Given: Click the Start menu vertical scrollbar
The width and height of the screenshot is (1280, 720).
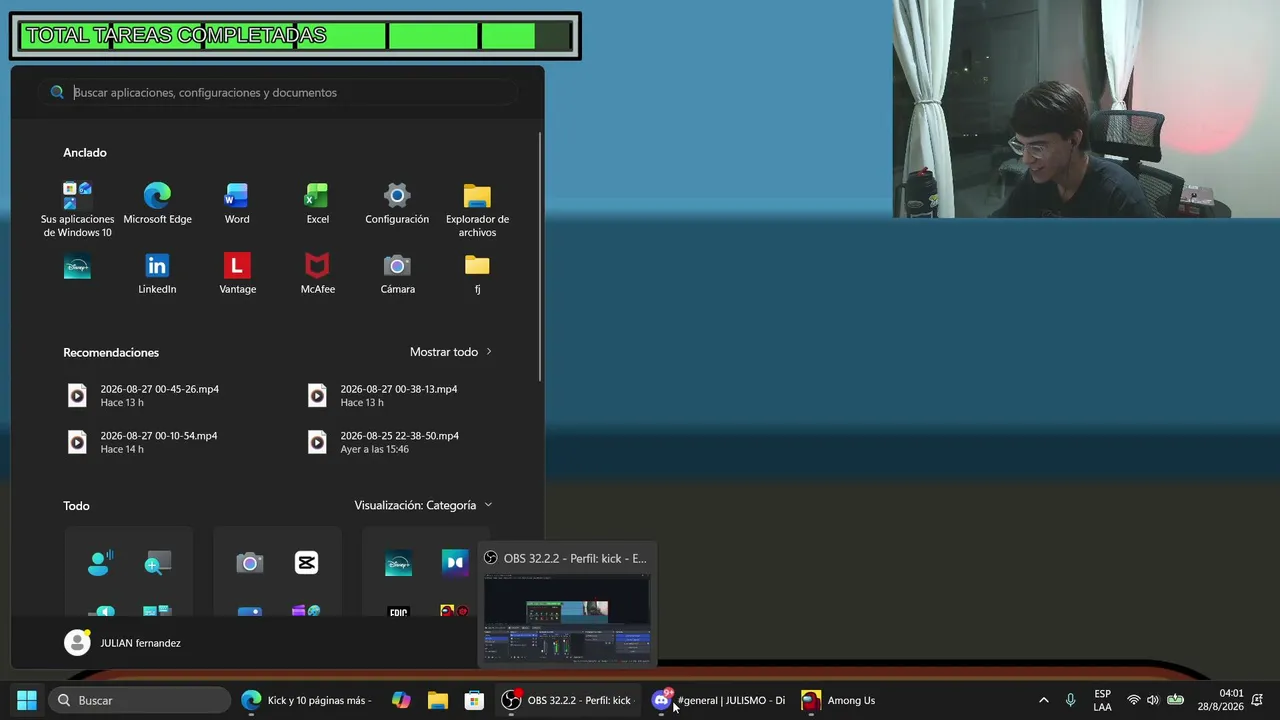Looking at the screenshot, I should 541,257.
